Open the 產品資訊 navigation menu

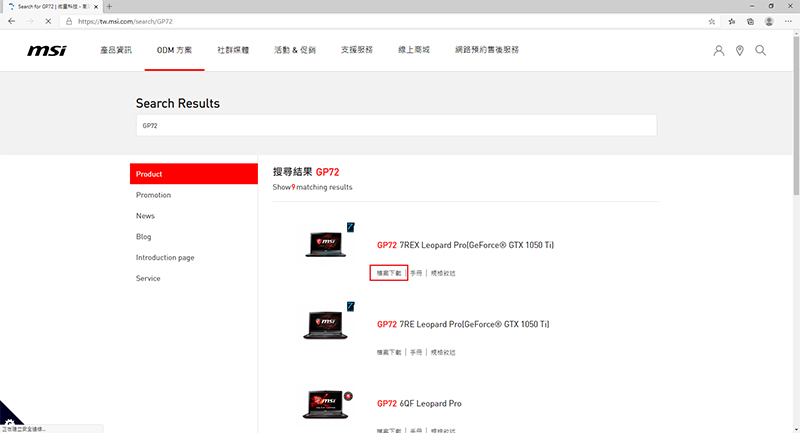coord(116,50)
